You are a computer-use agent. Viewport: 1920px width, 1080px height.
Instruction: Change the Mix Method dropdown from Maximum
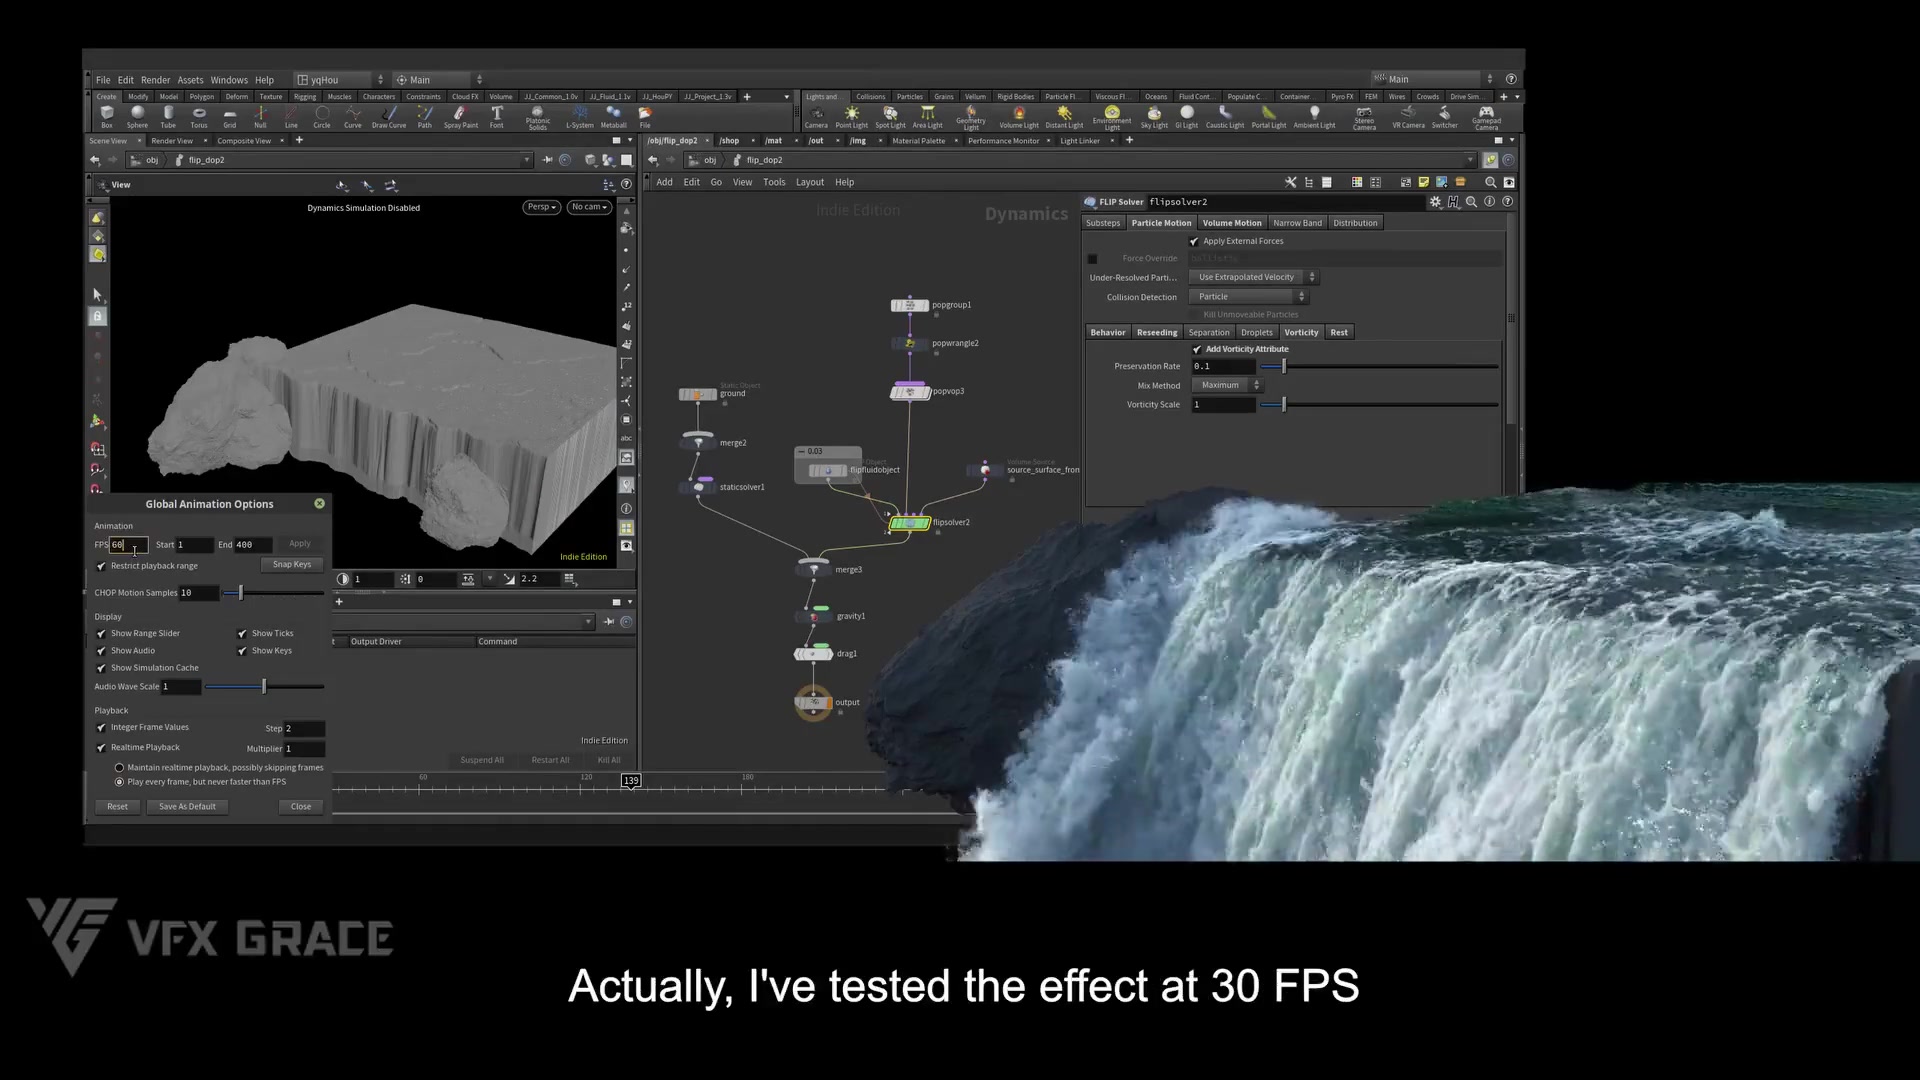[x=1228, y=385]
